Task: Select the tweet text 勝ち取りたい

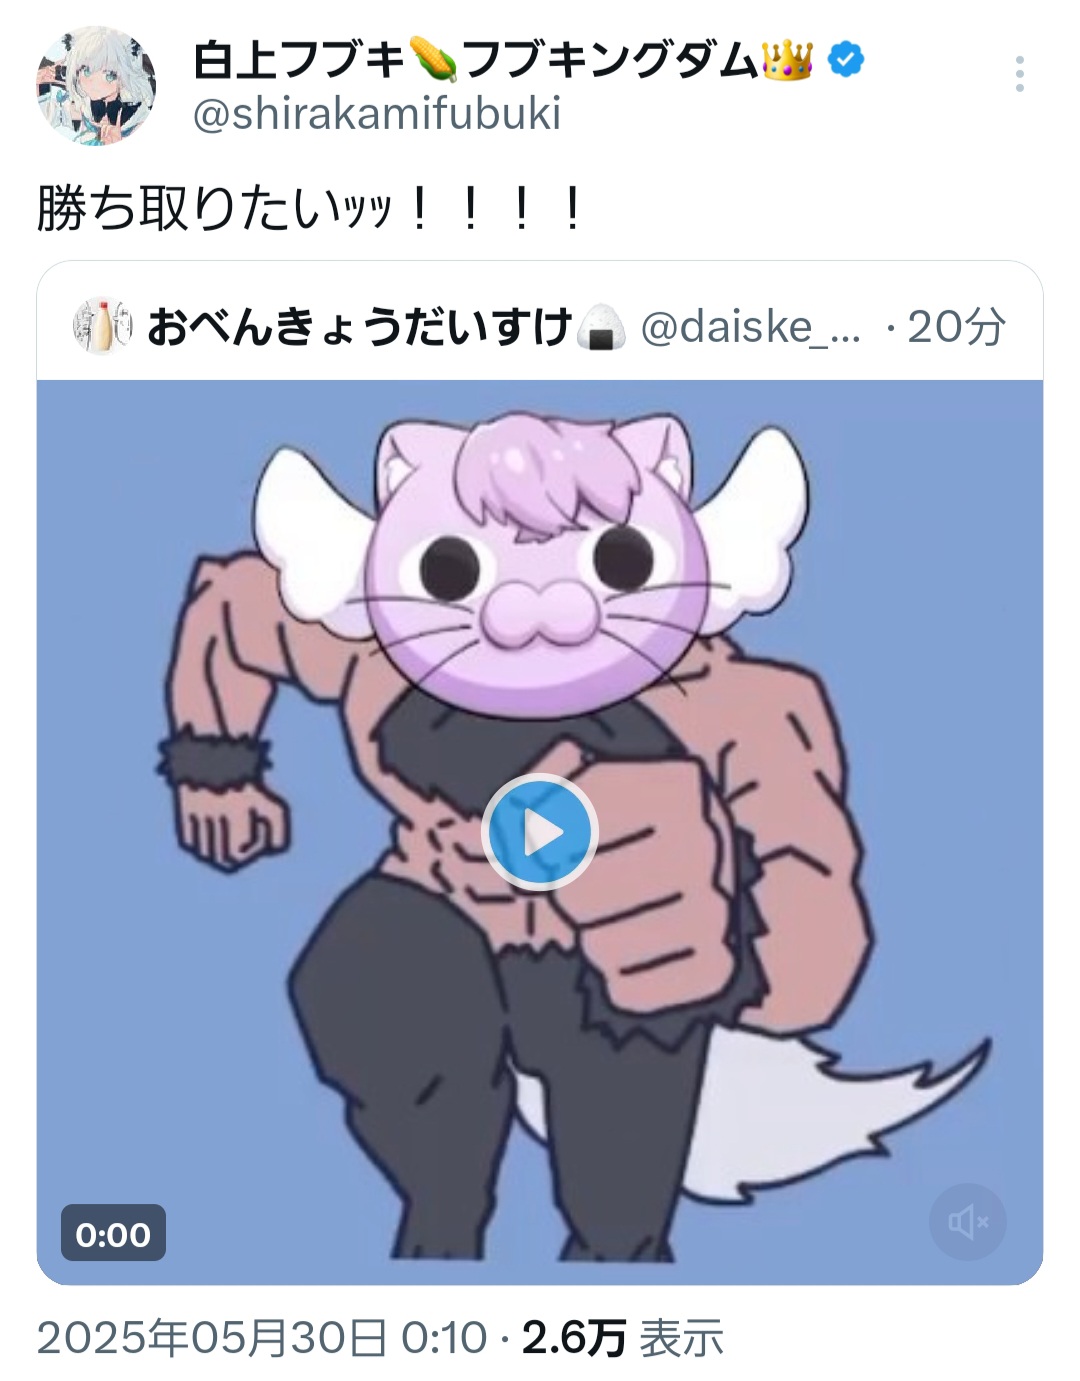Action: [189, 210]
